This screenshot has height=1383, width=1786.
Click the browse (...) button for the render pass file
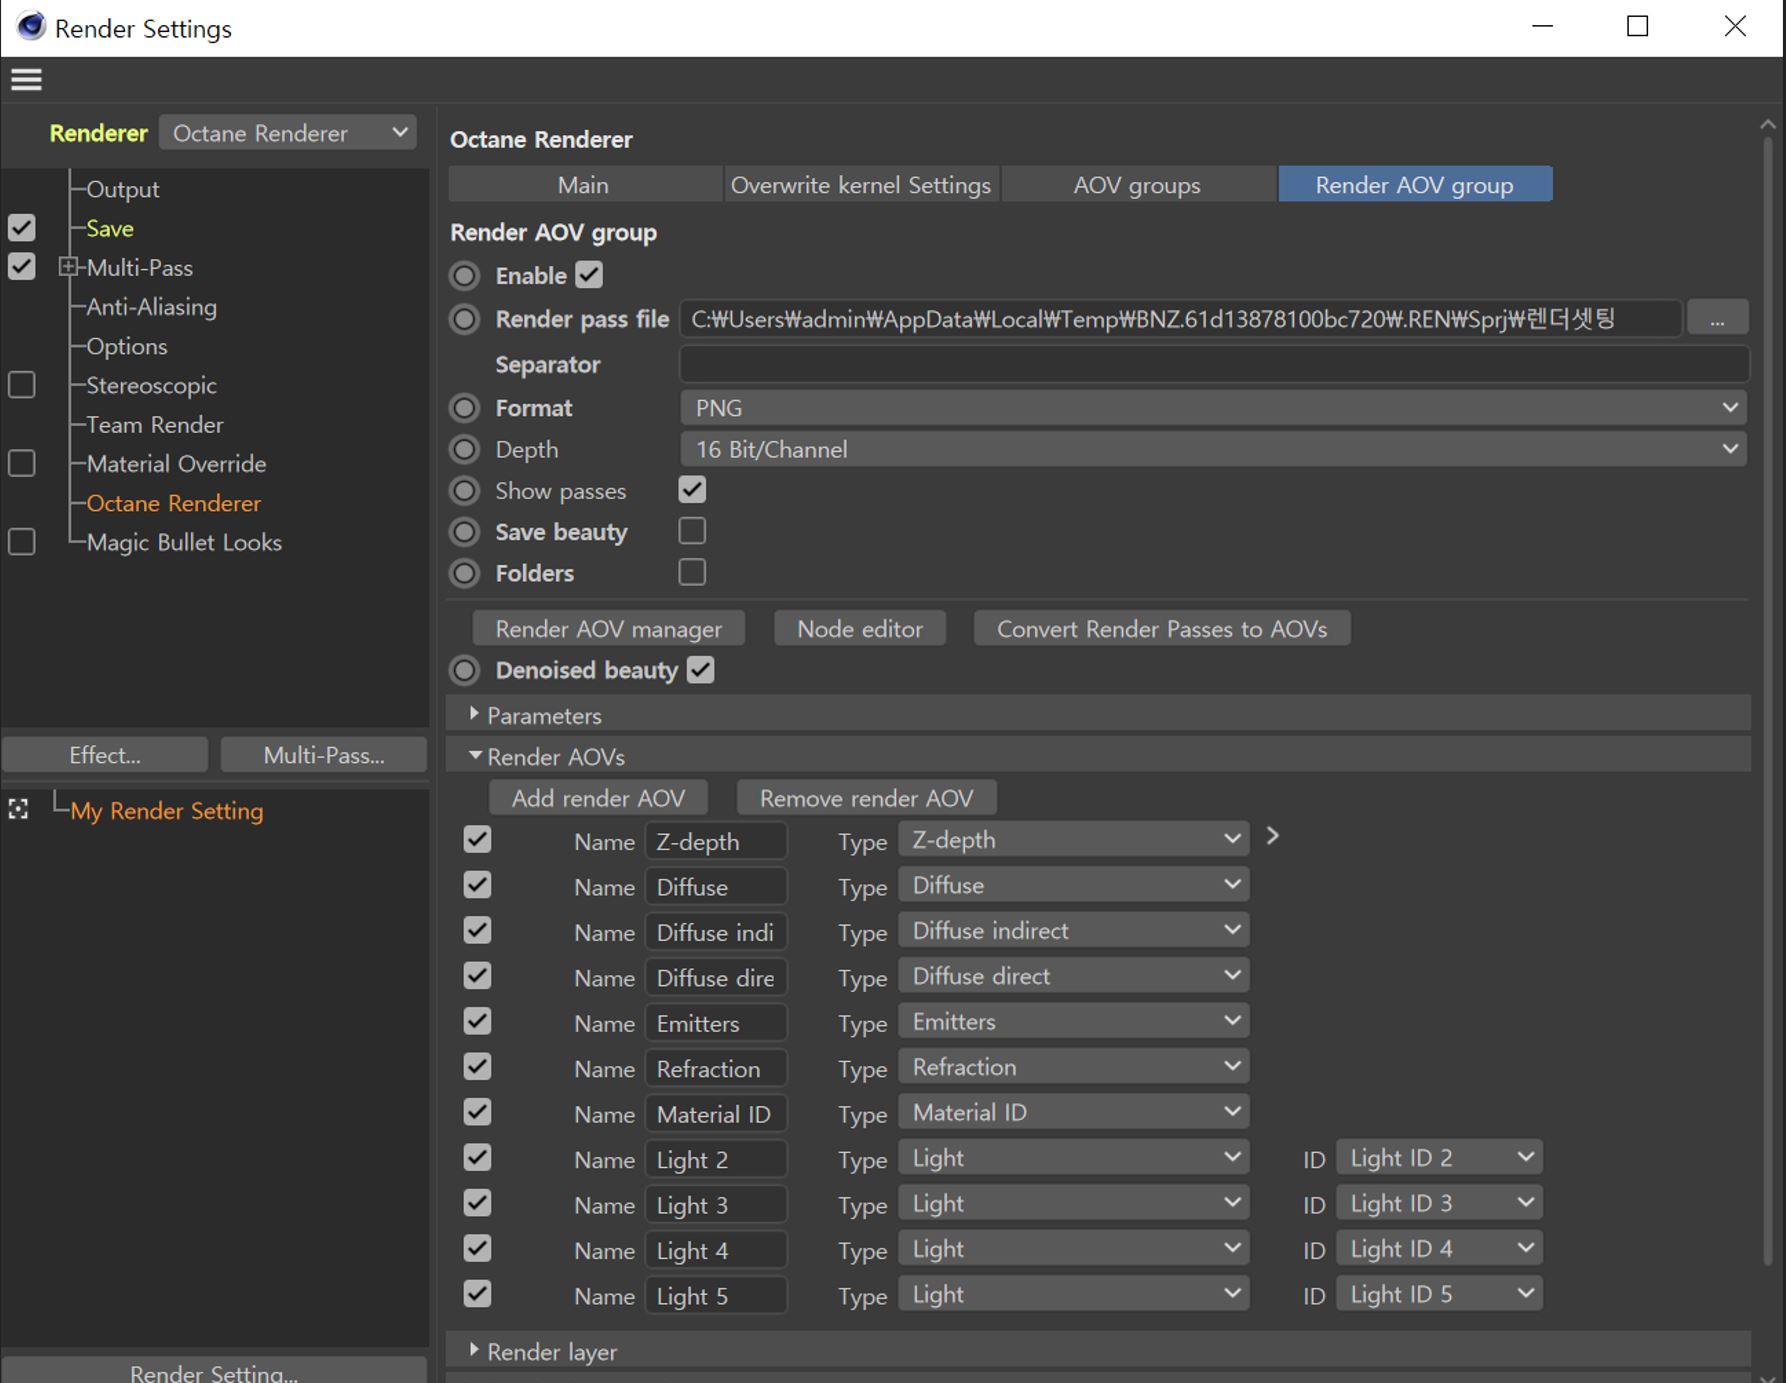(x=1717, y=319)
